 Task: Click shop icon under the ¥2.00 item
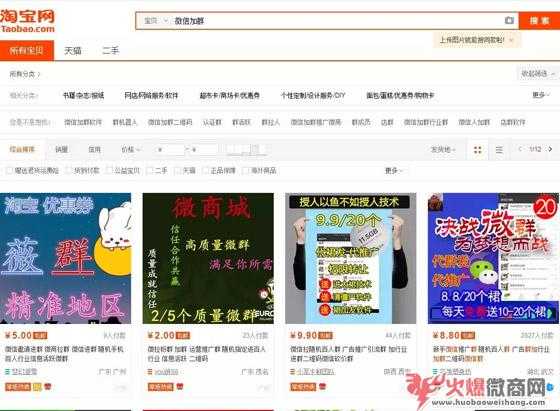coord(150,372)
